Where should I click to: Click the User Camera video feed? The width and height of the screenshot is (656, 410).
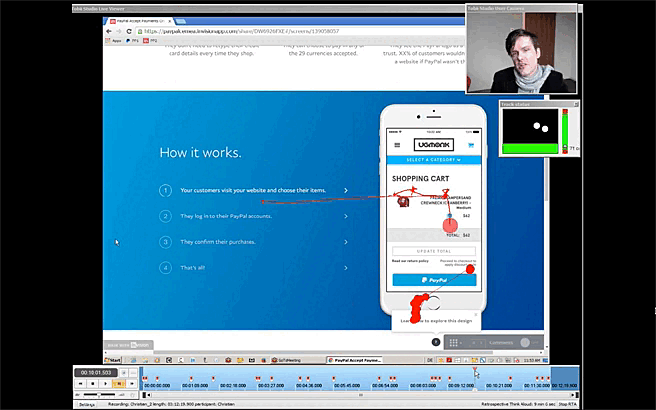tap(521, 52)
